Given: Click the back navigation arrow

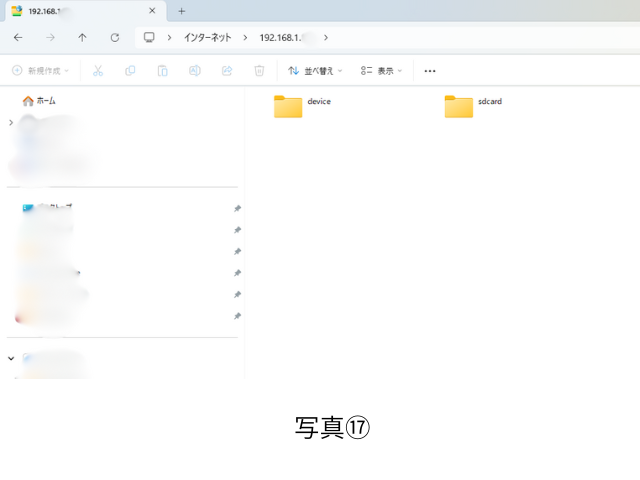Looking at the screenshot, I should pyautogui.click(x=18, y=37).
